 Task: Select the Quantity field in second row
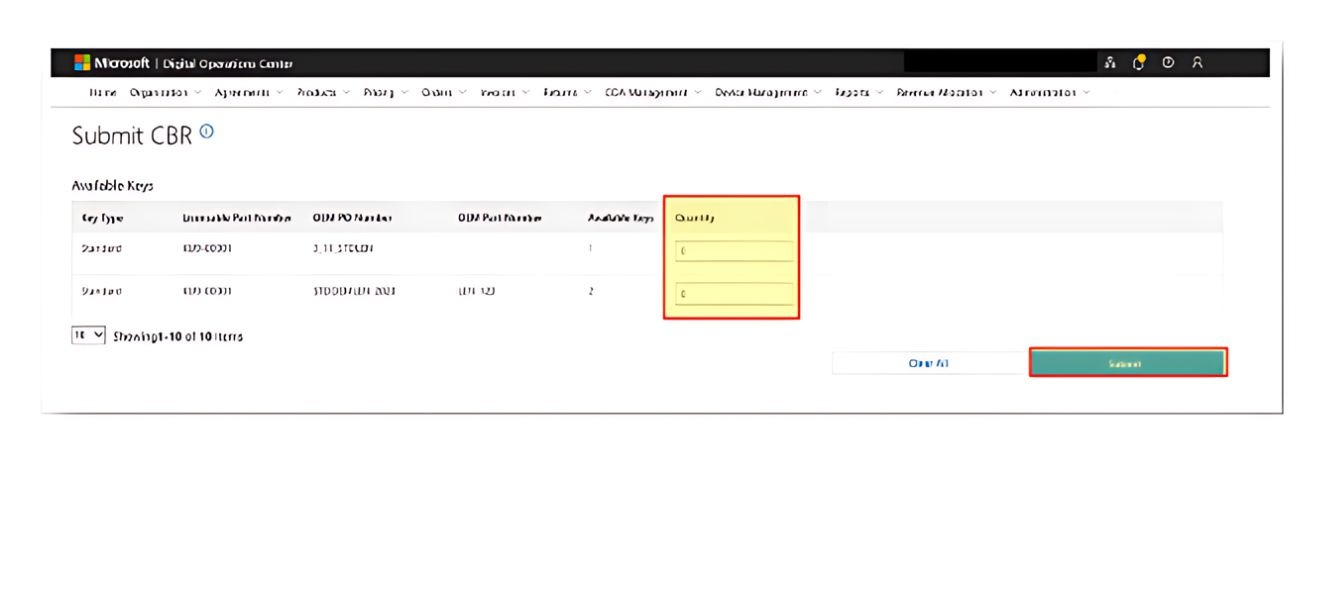coord(734,294)
